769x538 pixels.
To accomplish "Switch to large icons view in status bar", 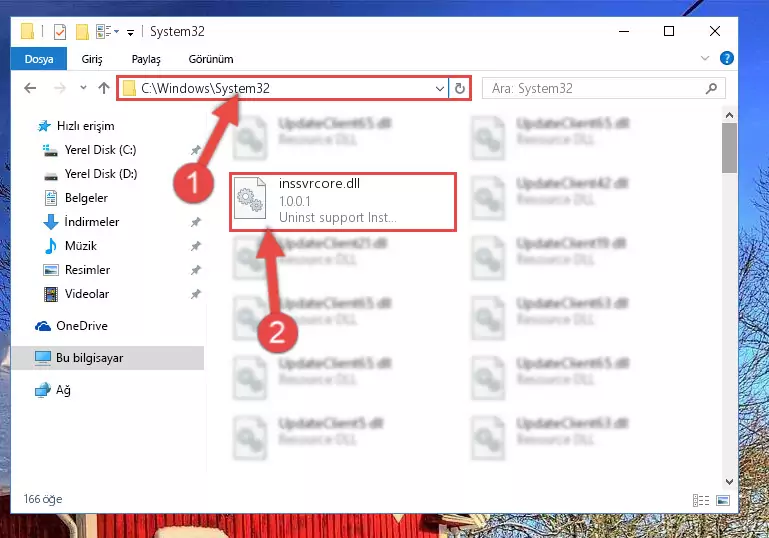I will tap(722, 500).
